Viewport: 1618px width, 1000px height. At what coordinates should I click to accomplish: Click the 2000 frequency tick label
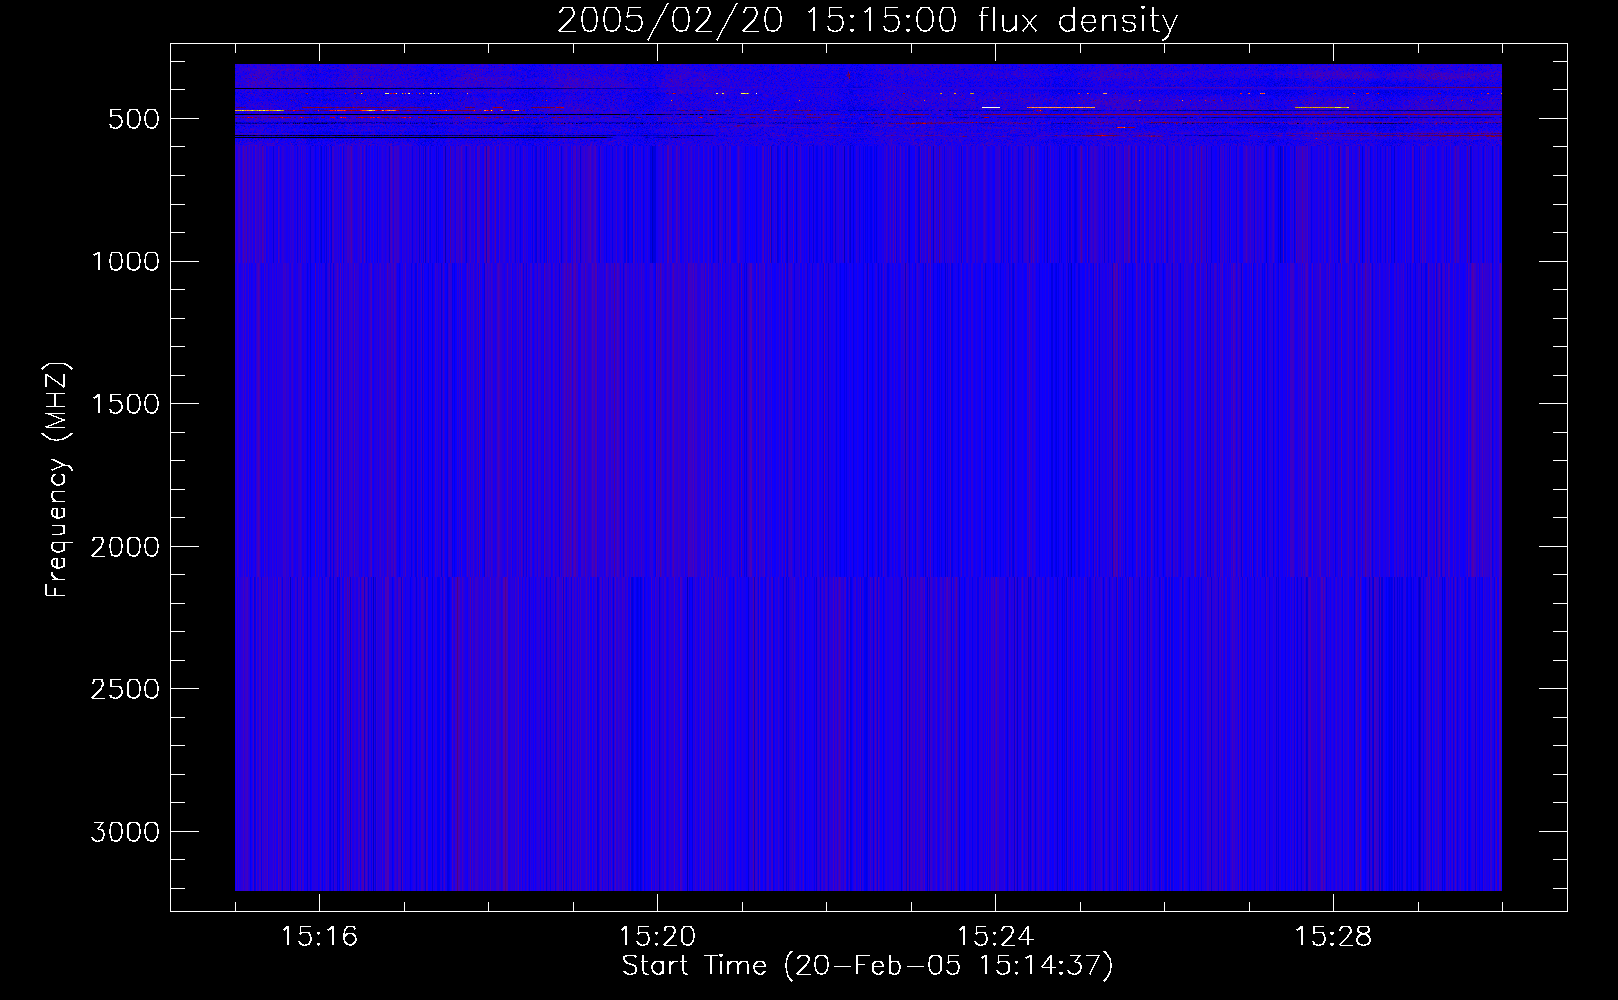(125, 547)
